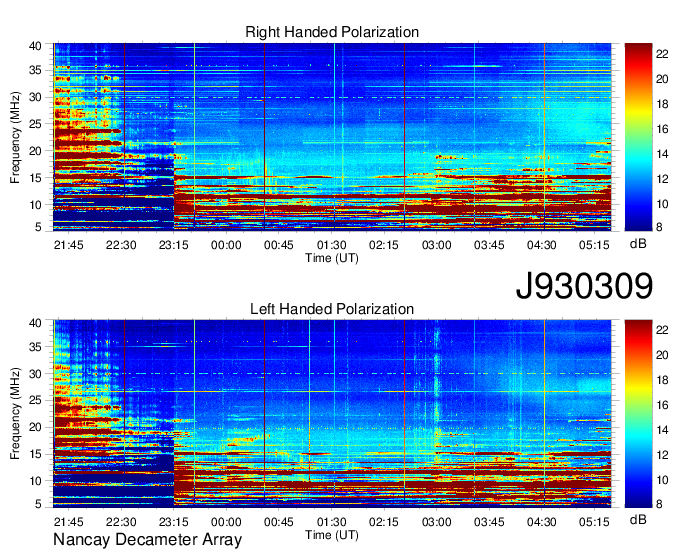Click the 00:00 time tick on the top plot
Screen dimensions: 680x552
point(226,245)
